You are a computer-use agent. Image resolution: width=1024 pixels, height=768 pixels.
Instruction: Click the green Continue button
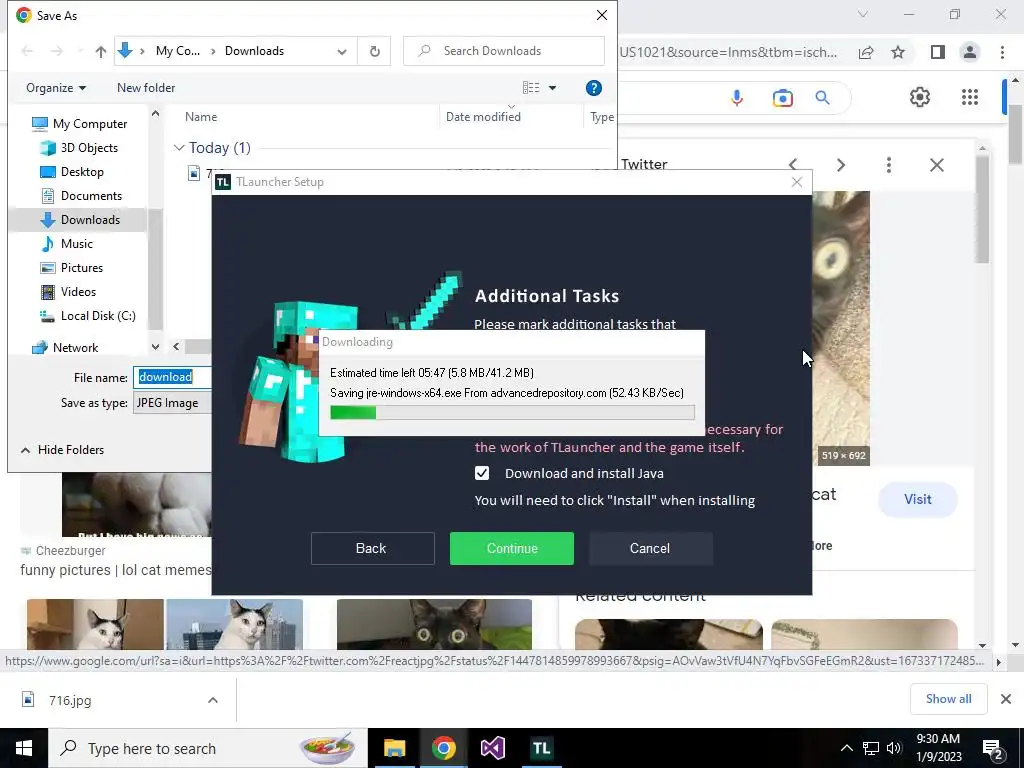coord(512,549)
